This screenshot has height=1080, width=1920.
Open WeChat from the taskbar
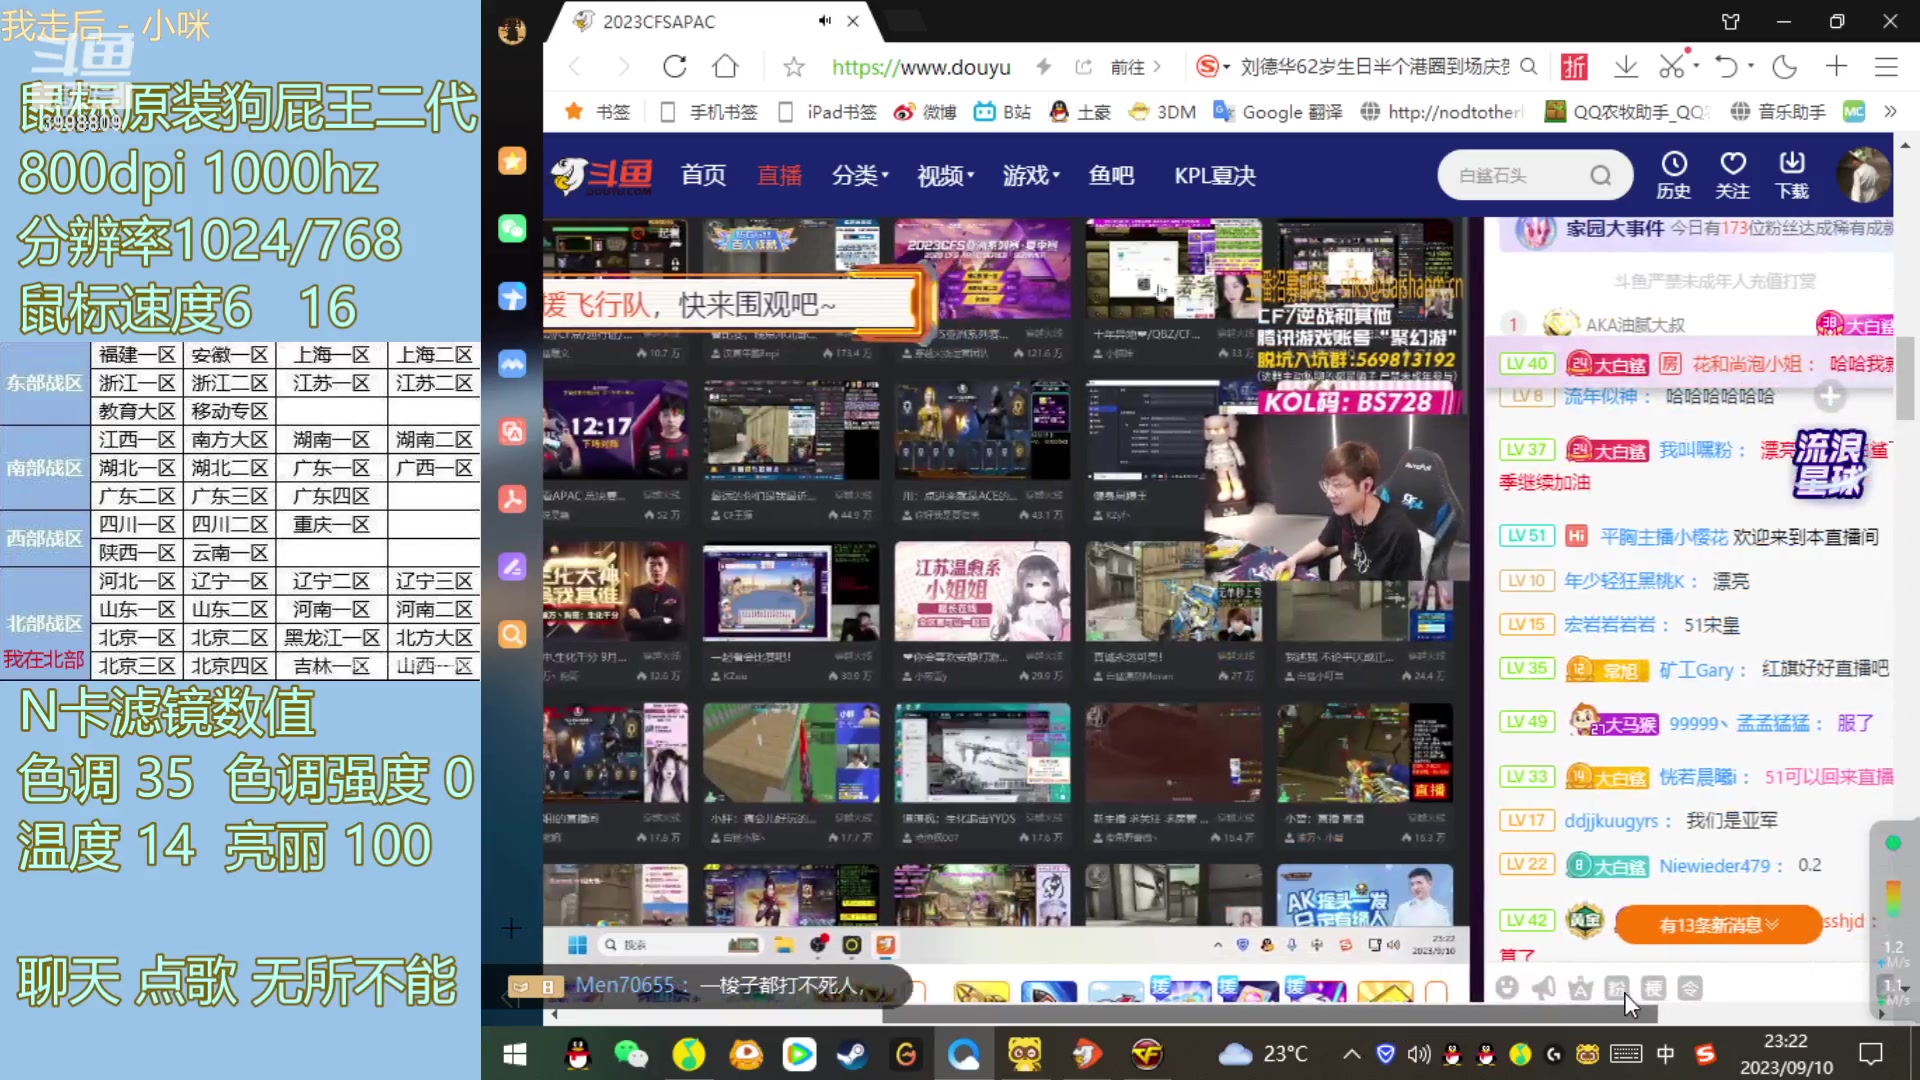point(631,1054)
